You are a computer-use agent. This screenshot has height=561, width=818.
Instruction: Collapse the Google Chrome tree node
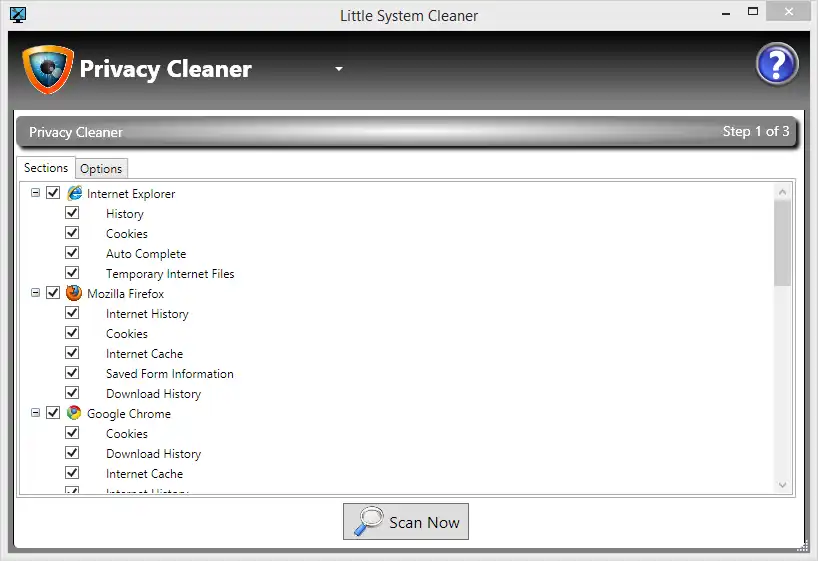point(35,413)
